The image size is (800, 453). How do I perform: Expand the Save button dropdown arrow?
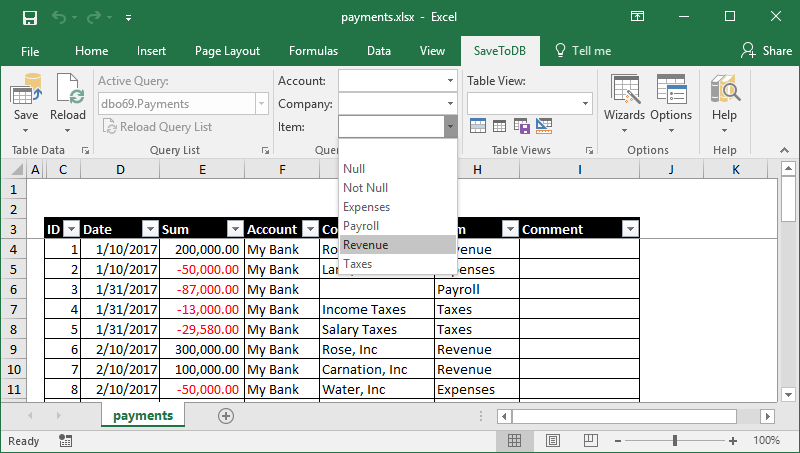point(26,131)
